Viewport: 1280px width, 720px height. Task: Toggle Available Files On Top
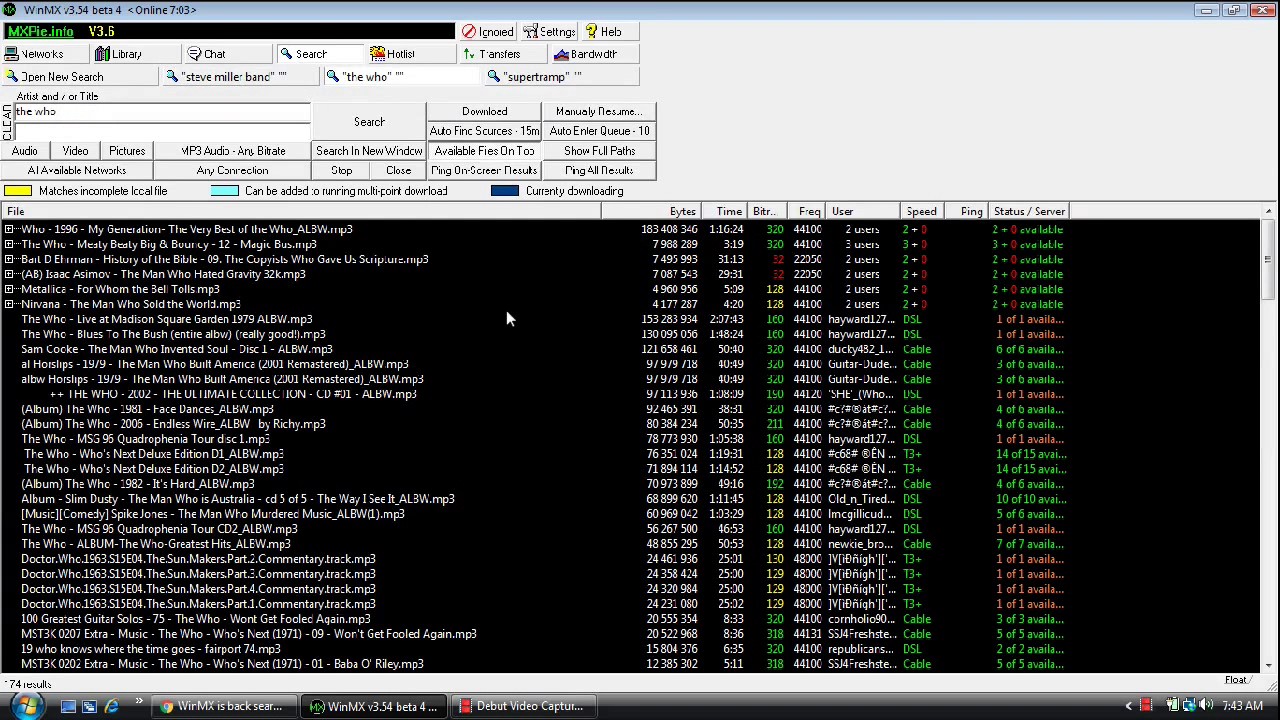[x=484, y=151]
